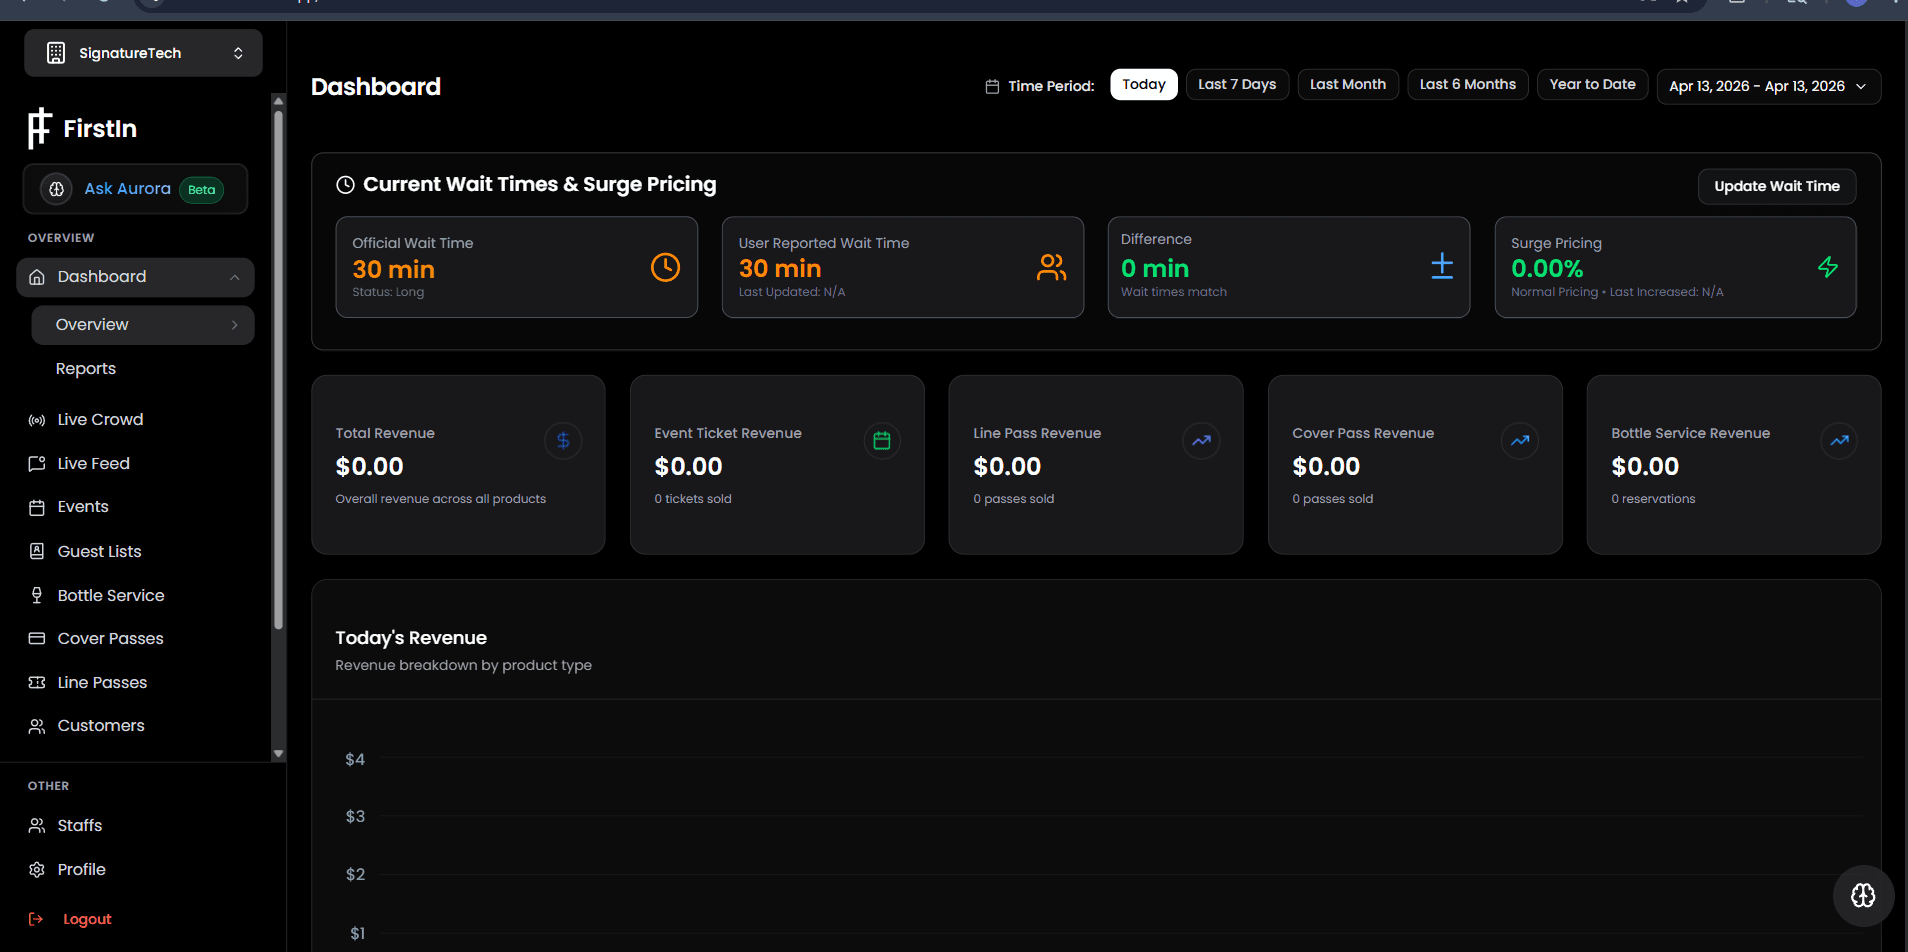Click the Update Wait Time button
This screenshot has width=1908, height=952.
click(x=1776, y=187)
